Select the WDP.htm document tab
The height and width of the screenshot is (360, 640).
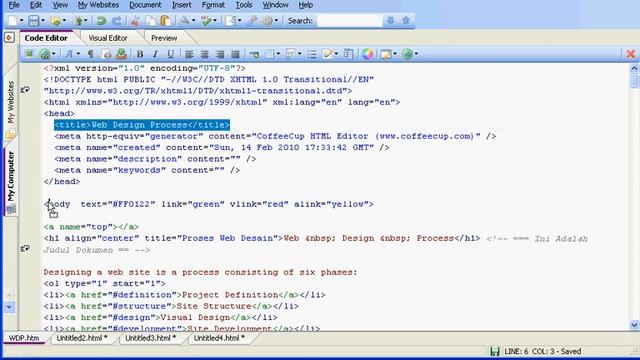pos(24,338)
